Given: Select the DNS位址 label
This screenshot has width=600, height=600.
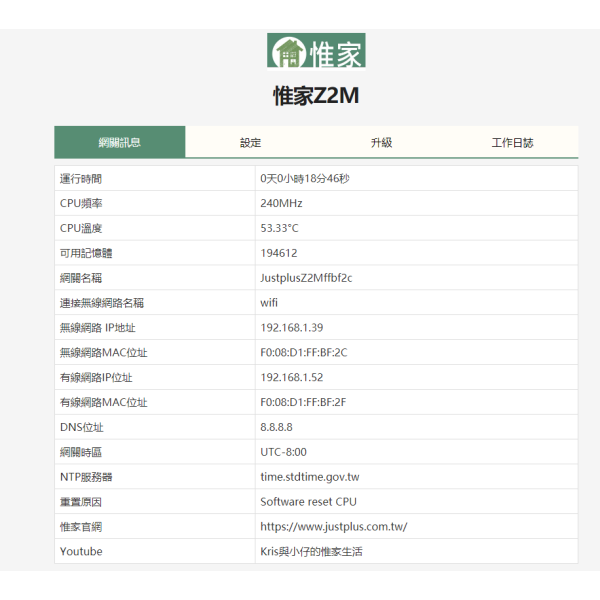Looking at the screenshot, I should [x=82, y=427].
